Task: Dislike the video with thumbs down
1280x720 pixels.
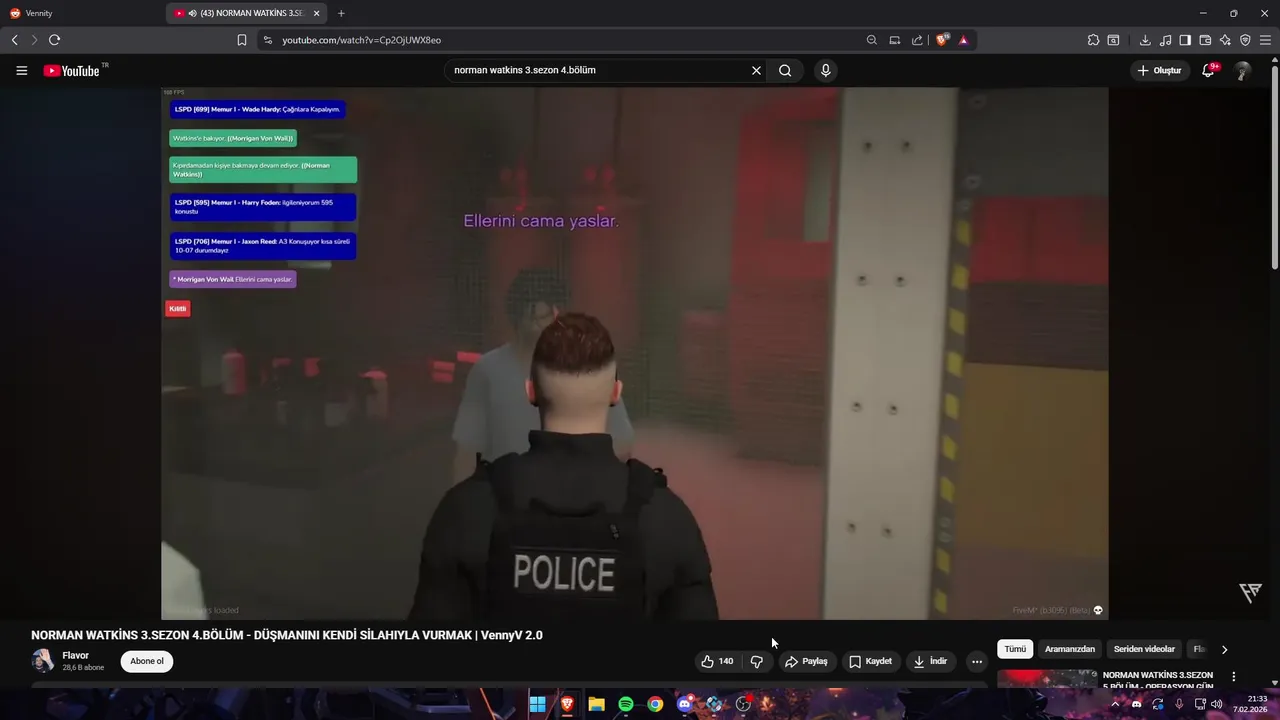Action: [x=757, y=661]
